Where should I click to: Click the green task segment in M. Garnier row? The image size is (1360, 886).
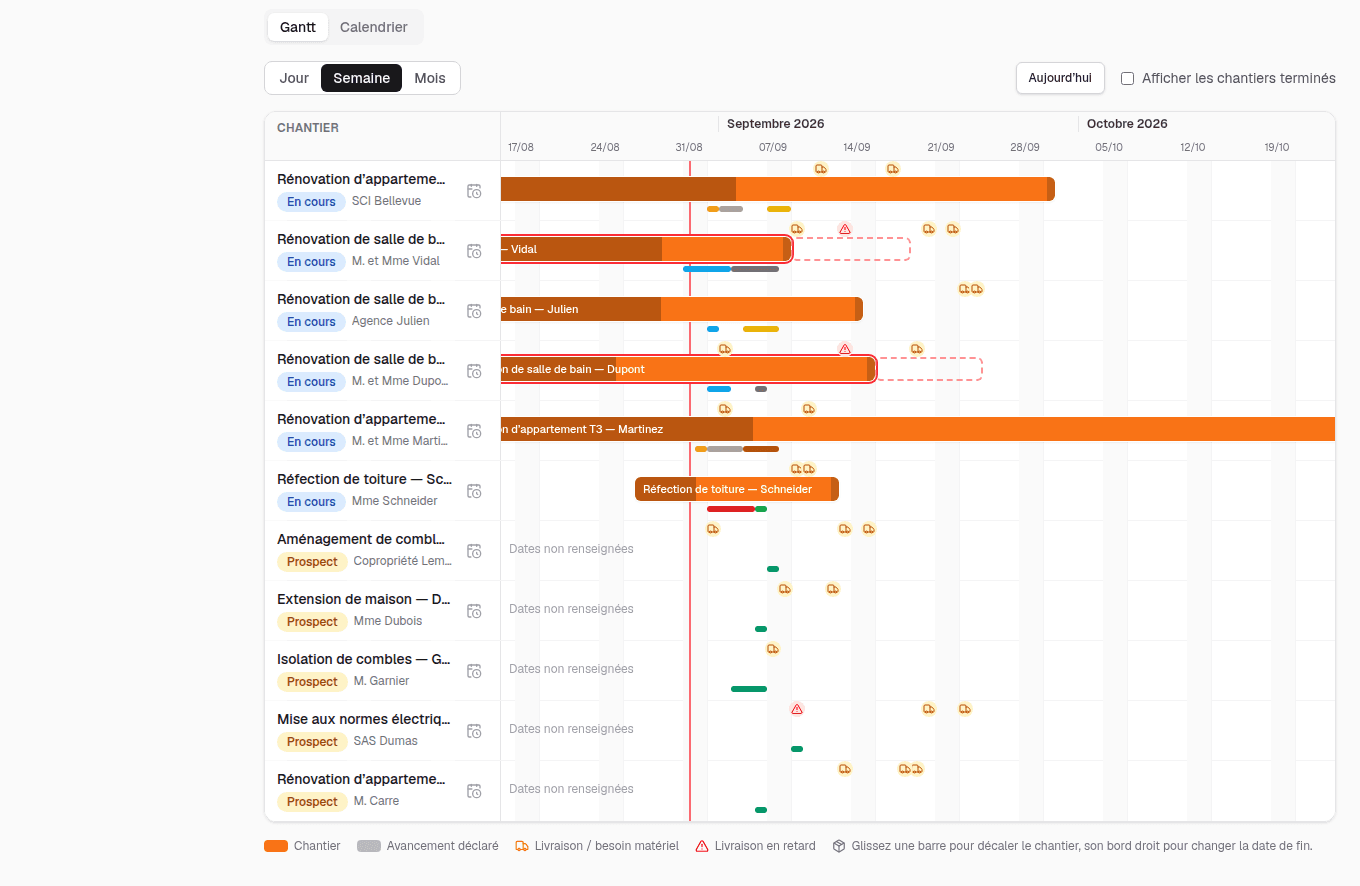[x=749, y=689]
